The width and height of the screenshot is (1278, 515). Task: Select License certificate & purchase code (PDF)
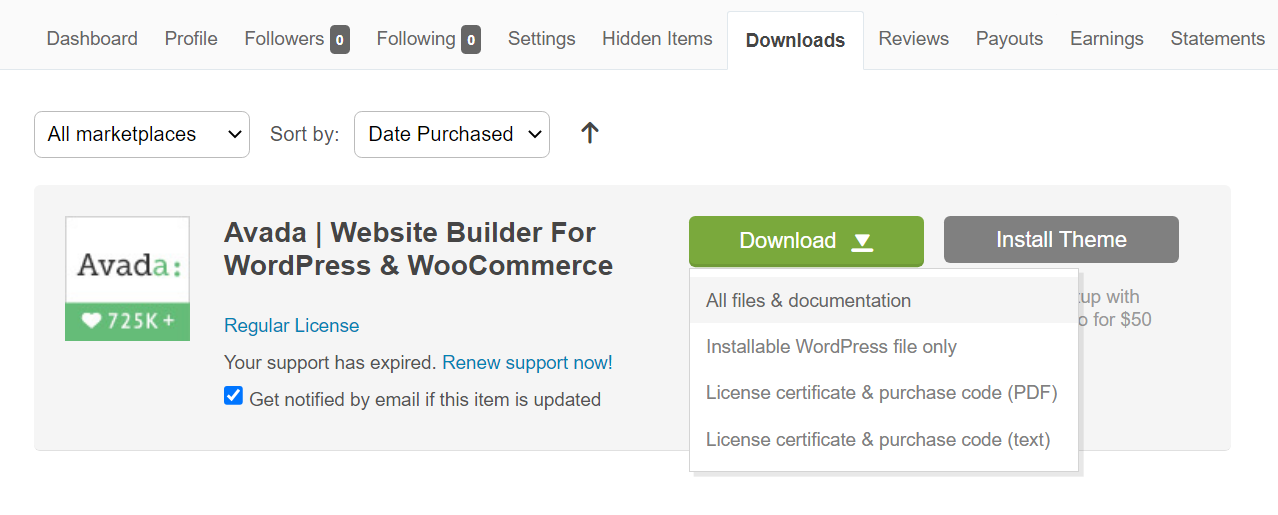click(x=884, y=393)
